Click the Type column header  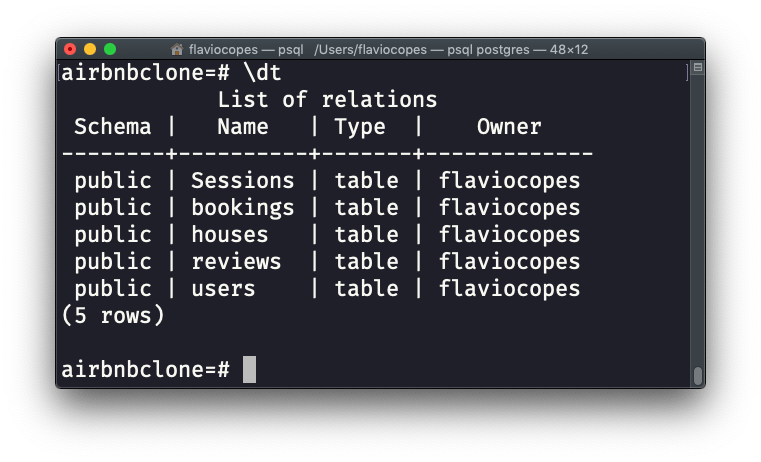359,127
